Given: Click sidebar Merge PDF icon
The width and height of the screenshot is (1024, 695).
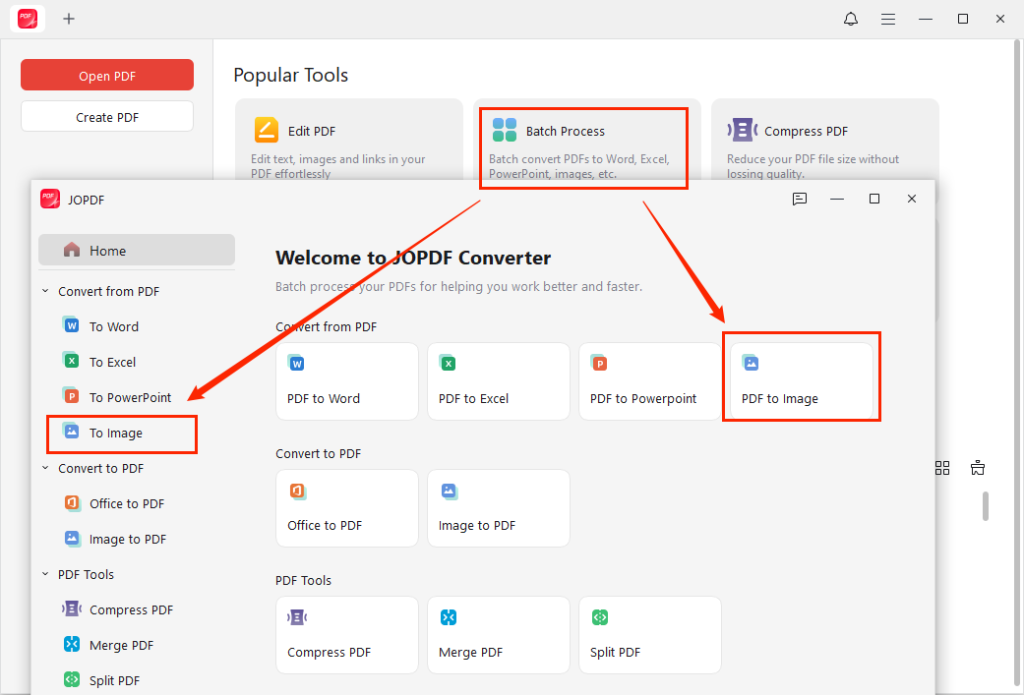Looking at the screenshot, I should [x=72, y=644].
